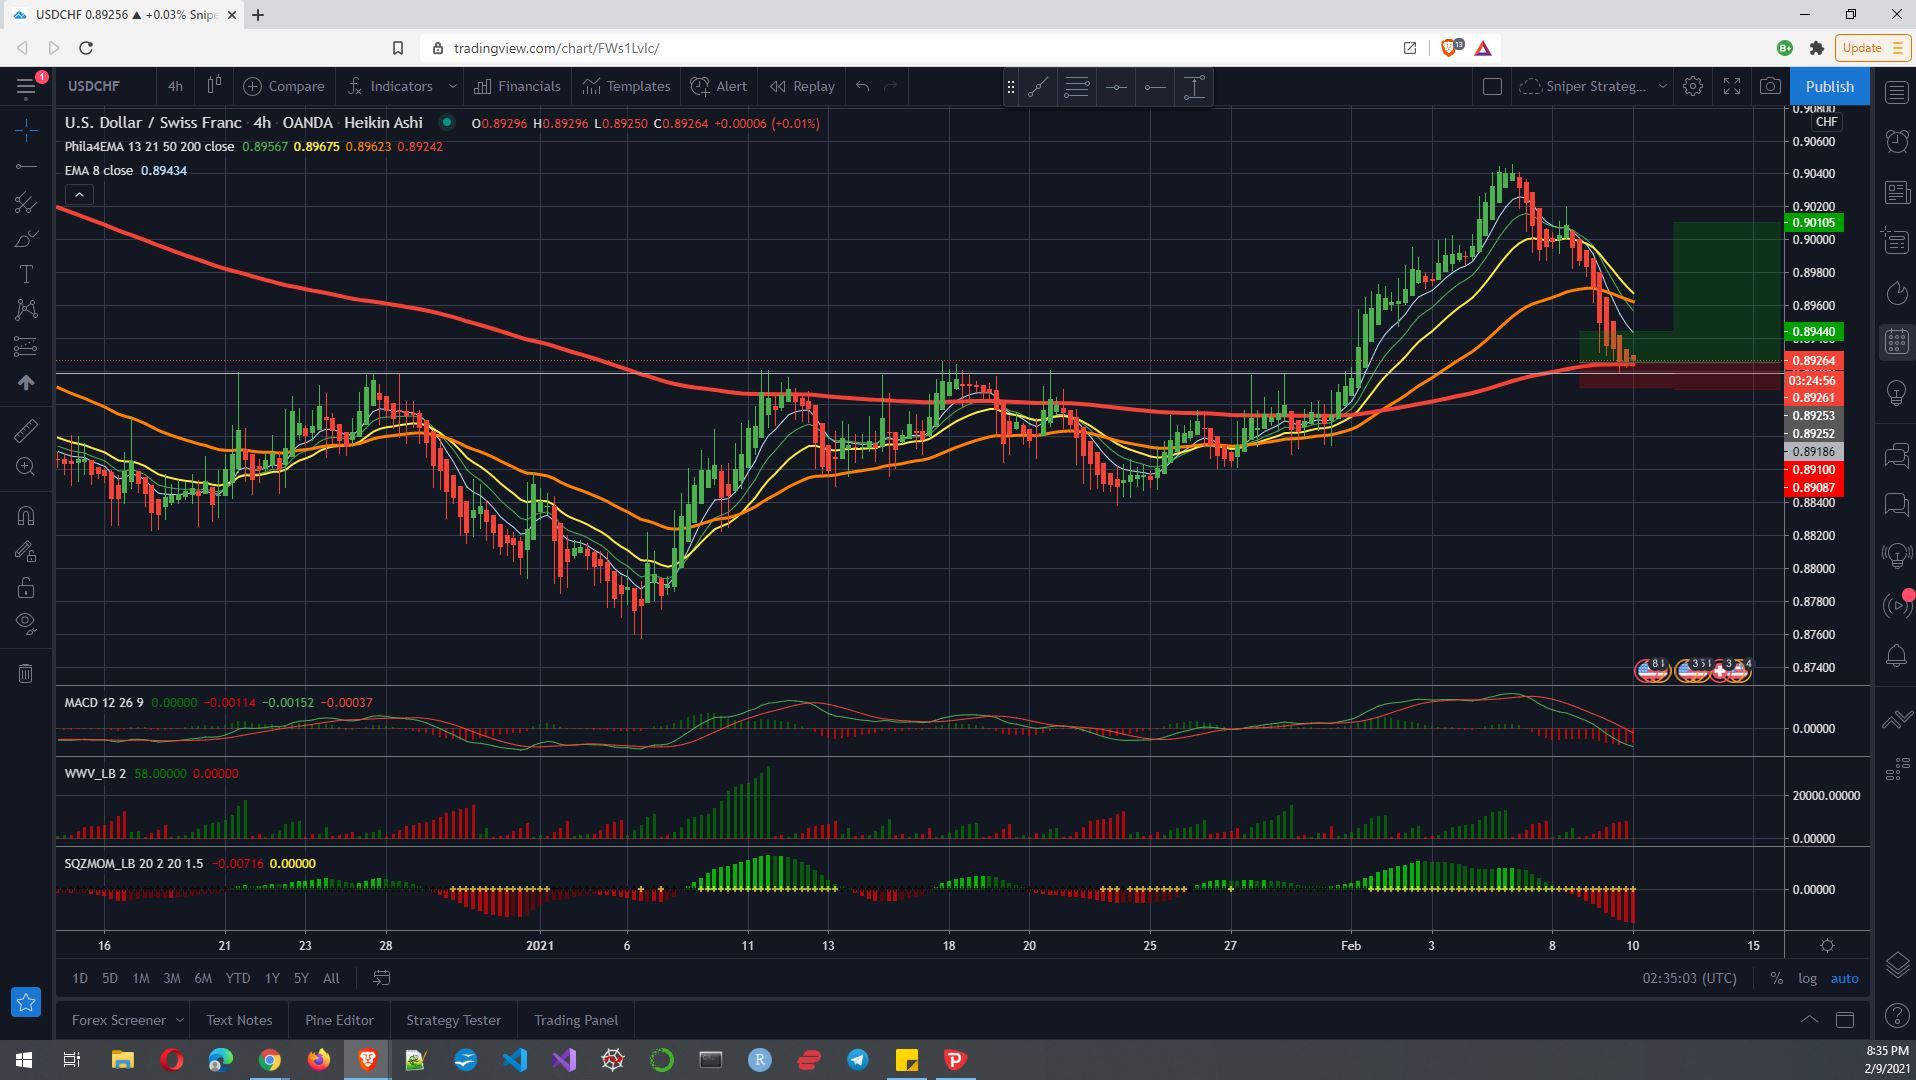Select the measure ruler tool
The width and height of the screenshot is (1916, 1080).
click(x=27, y=430)
